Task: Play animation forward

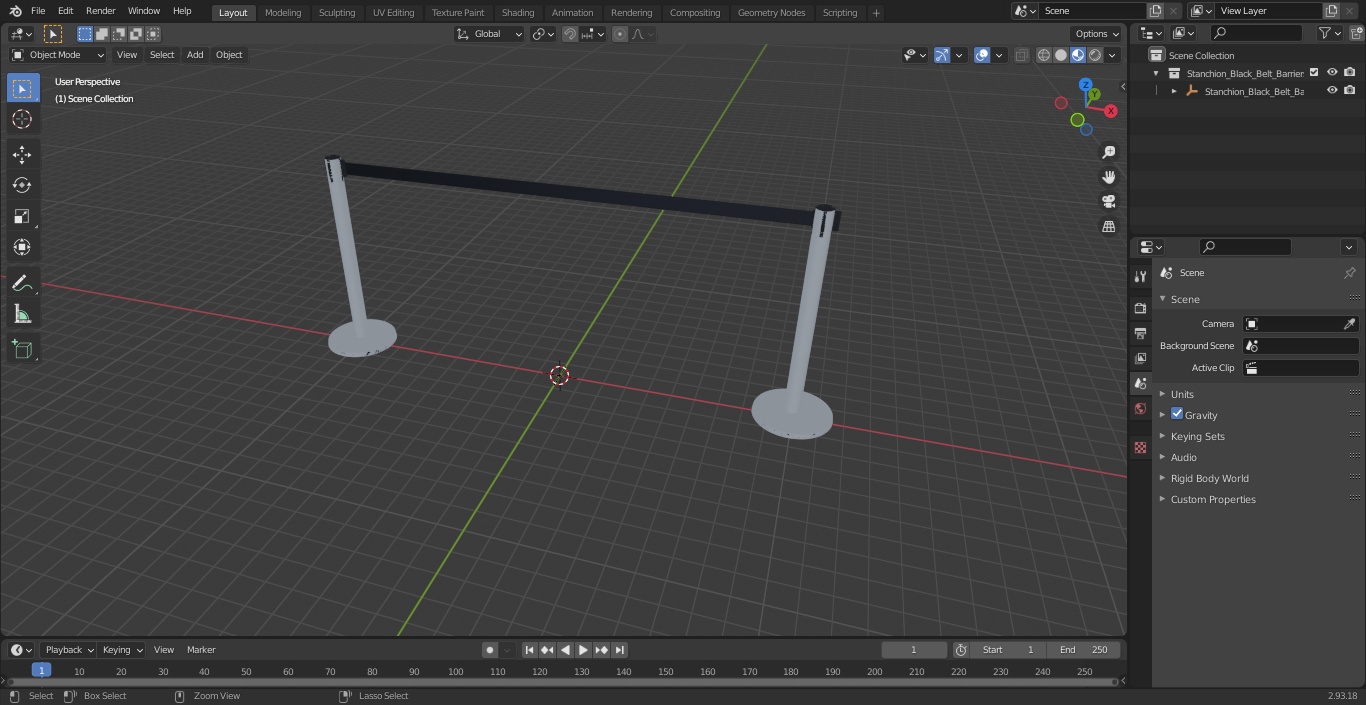Action: pos(584,650)
